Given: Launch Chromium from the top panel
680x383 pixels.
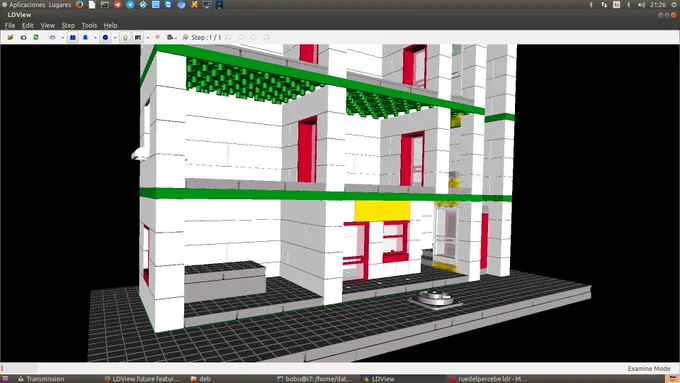Looking at the screenshot, I should click(181, 5).
